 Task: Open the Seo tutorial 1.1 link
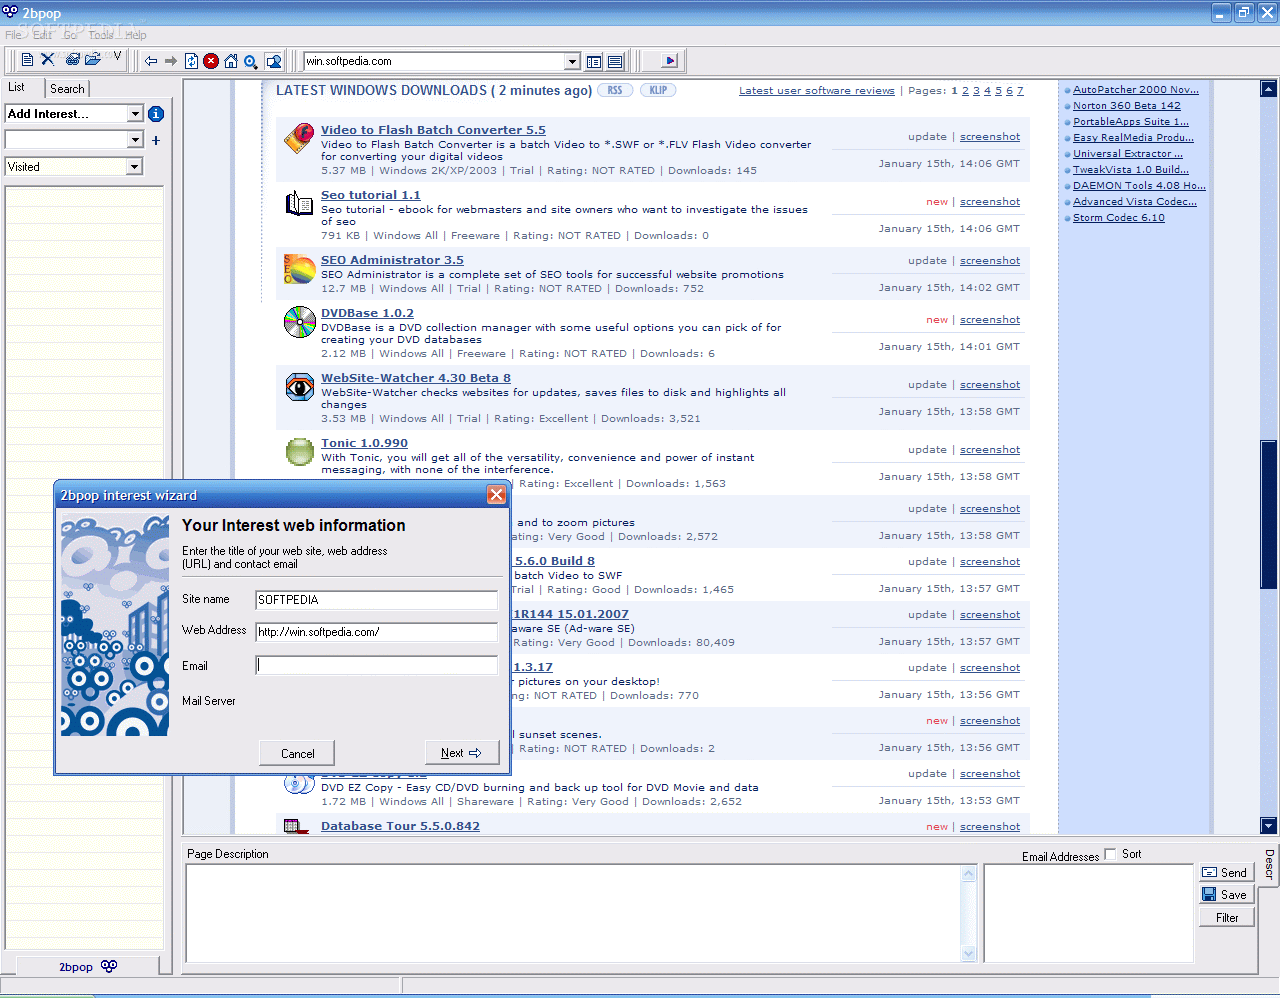pos(370,195)
